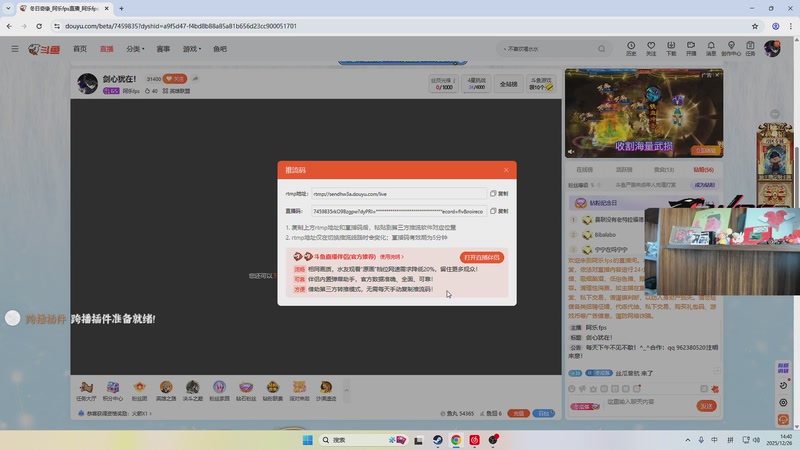Open the 下载 download icon
The image size is (800, 450).
tap(671, 48)
